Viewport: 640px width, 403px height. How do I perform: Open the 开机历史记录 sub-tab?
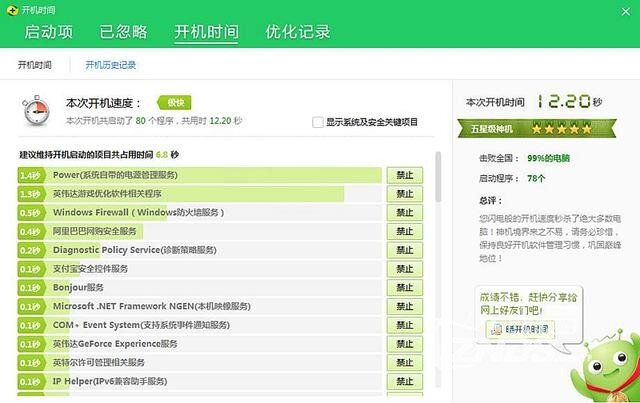point(111,65)
